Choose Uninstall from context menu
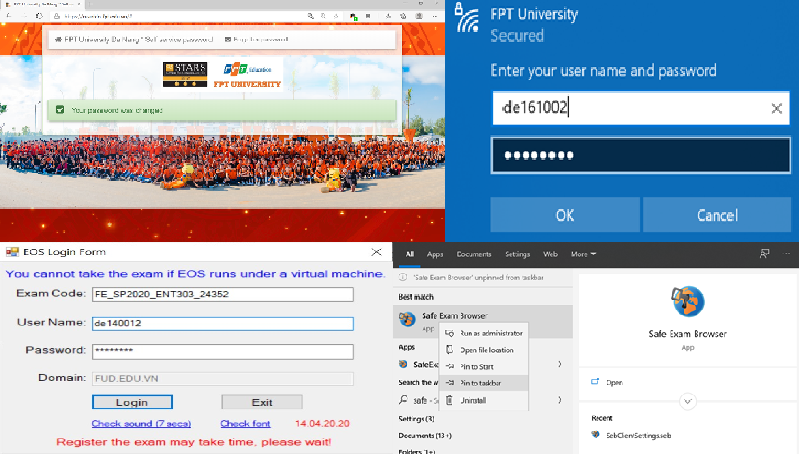Viewport: 799px width, 458px height. 484,400
